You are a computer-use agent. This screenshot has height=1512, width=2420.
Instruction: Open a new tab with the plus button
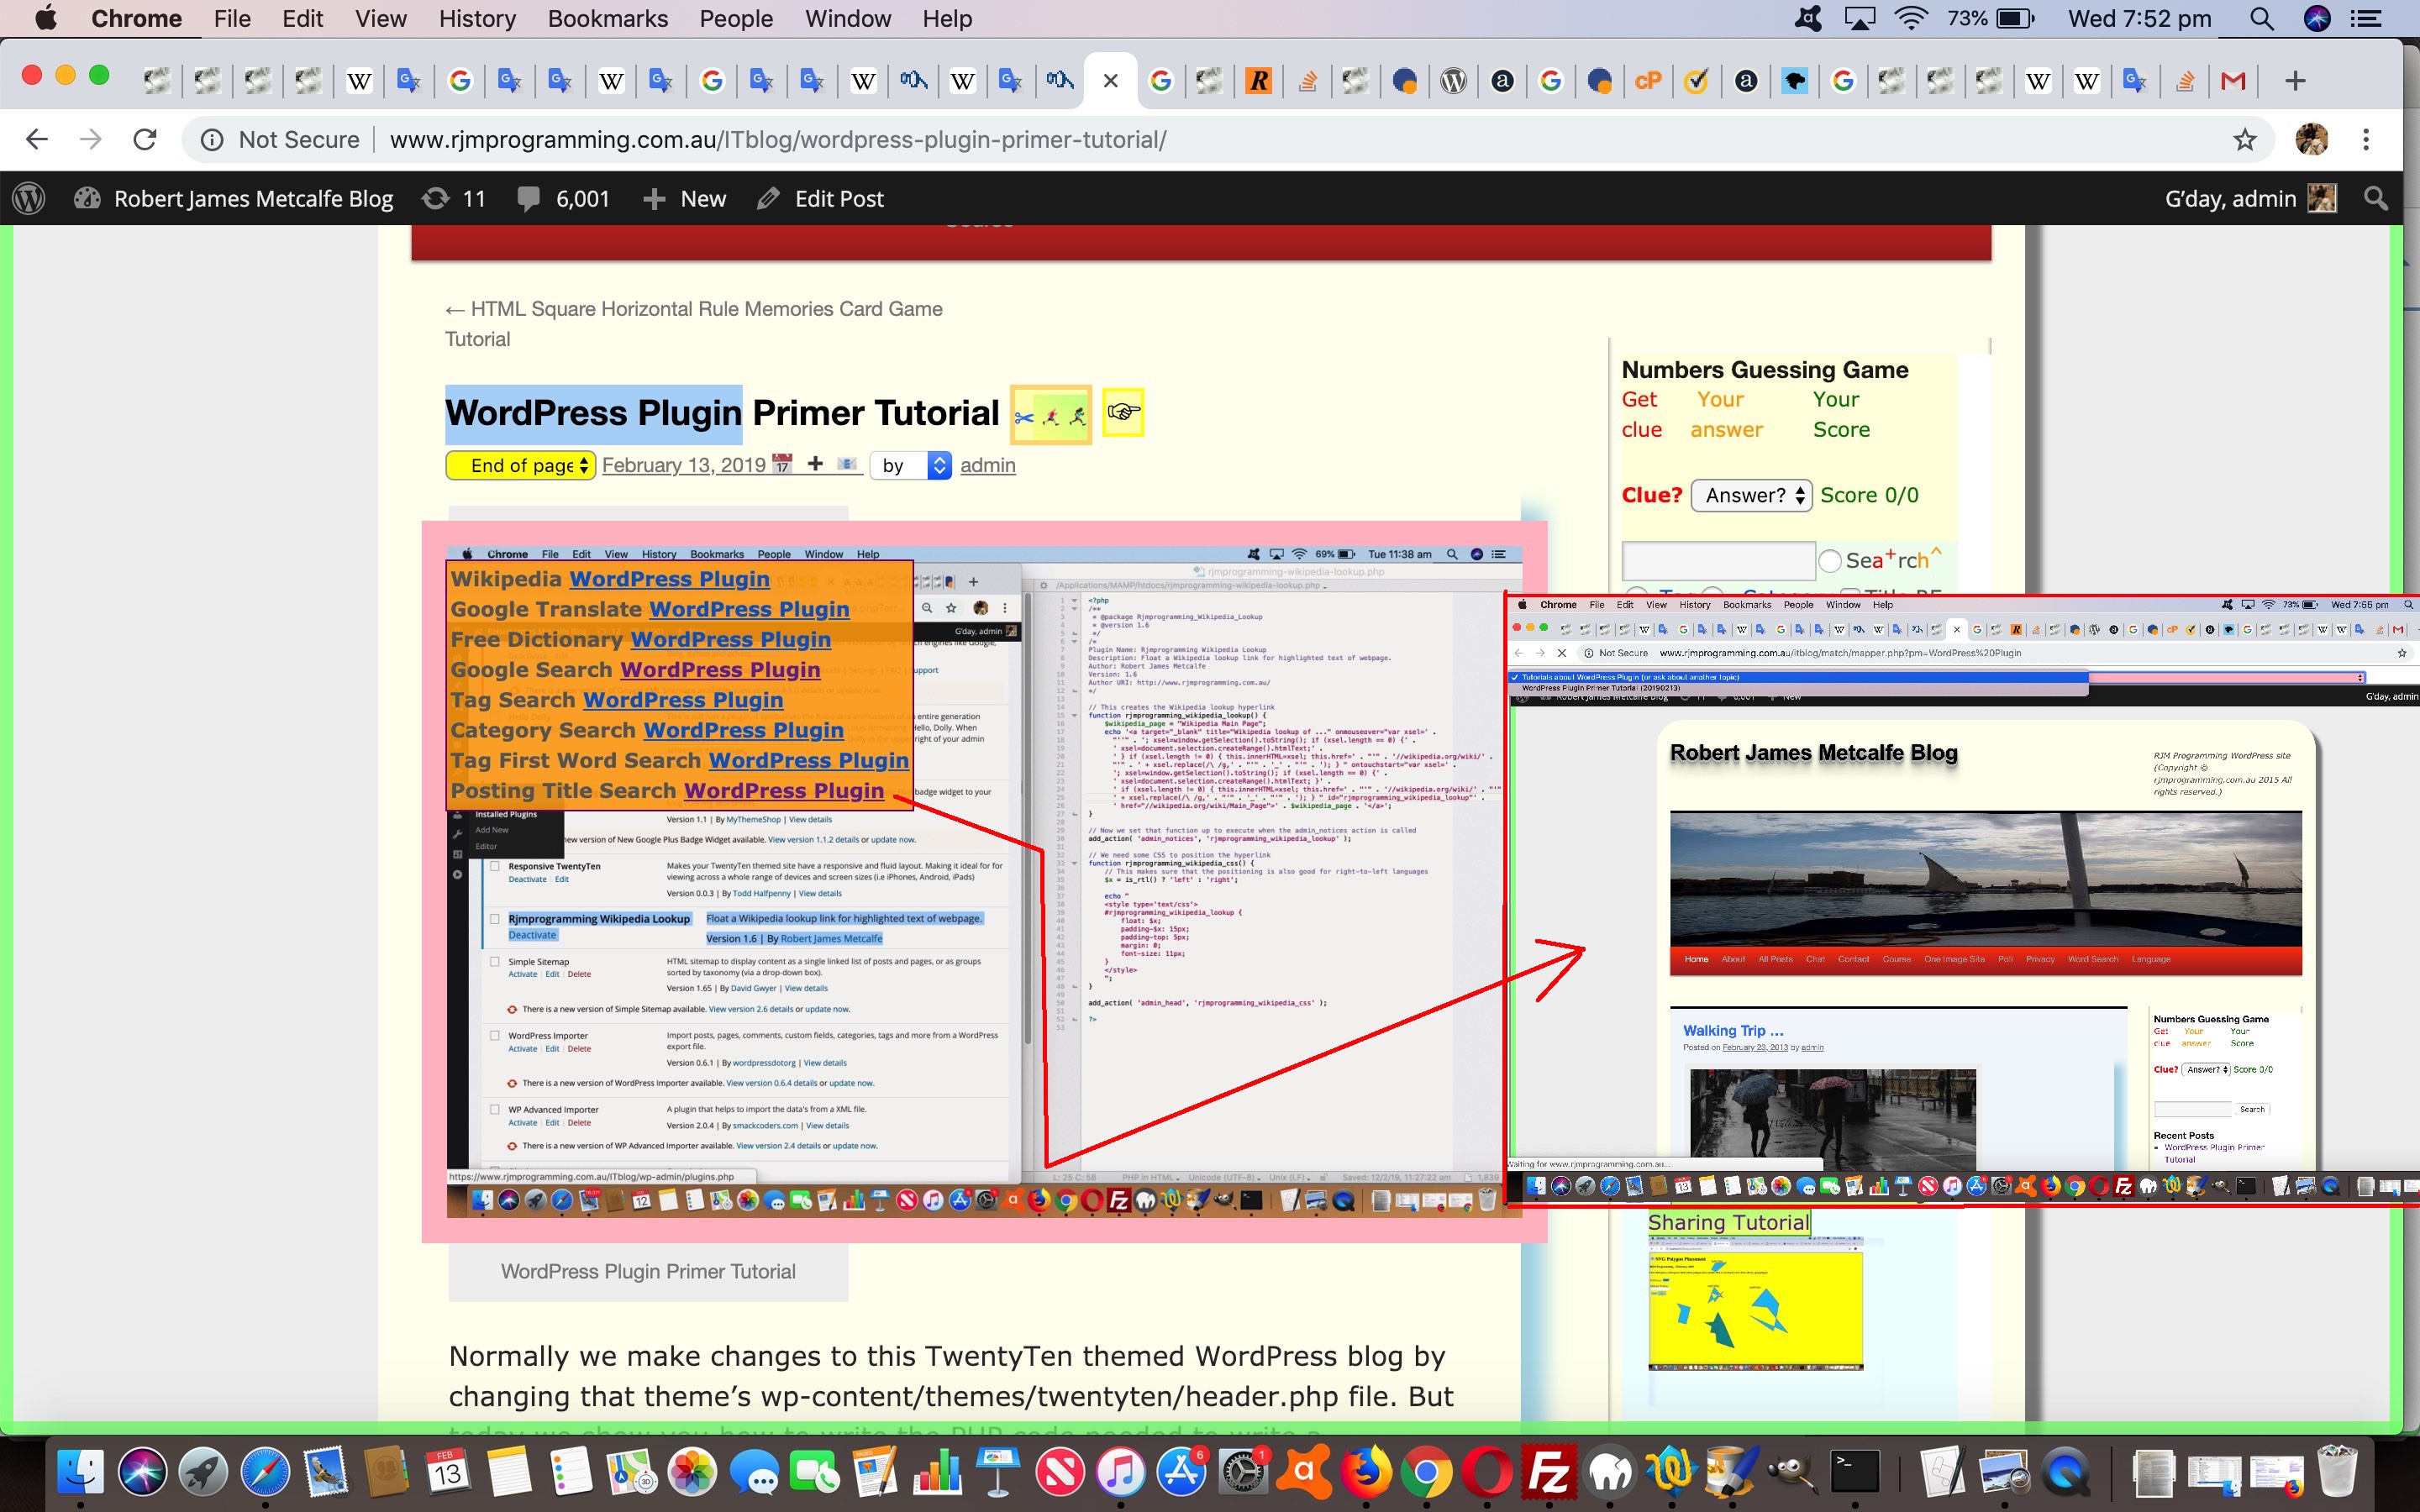(2295, 80)
